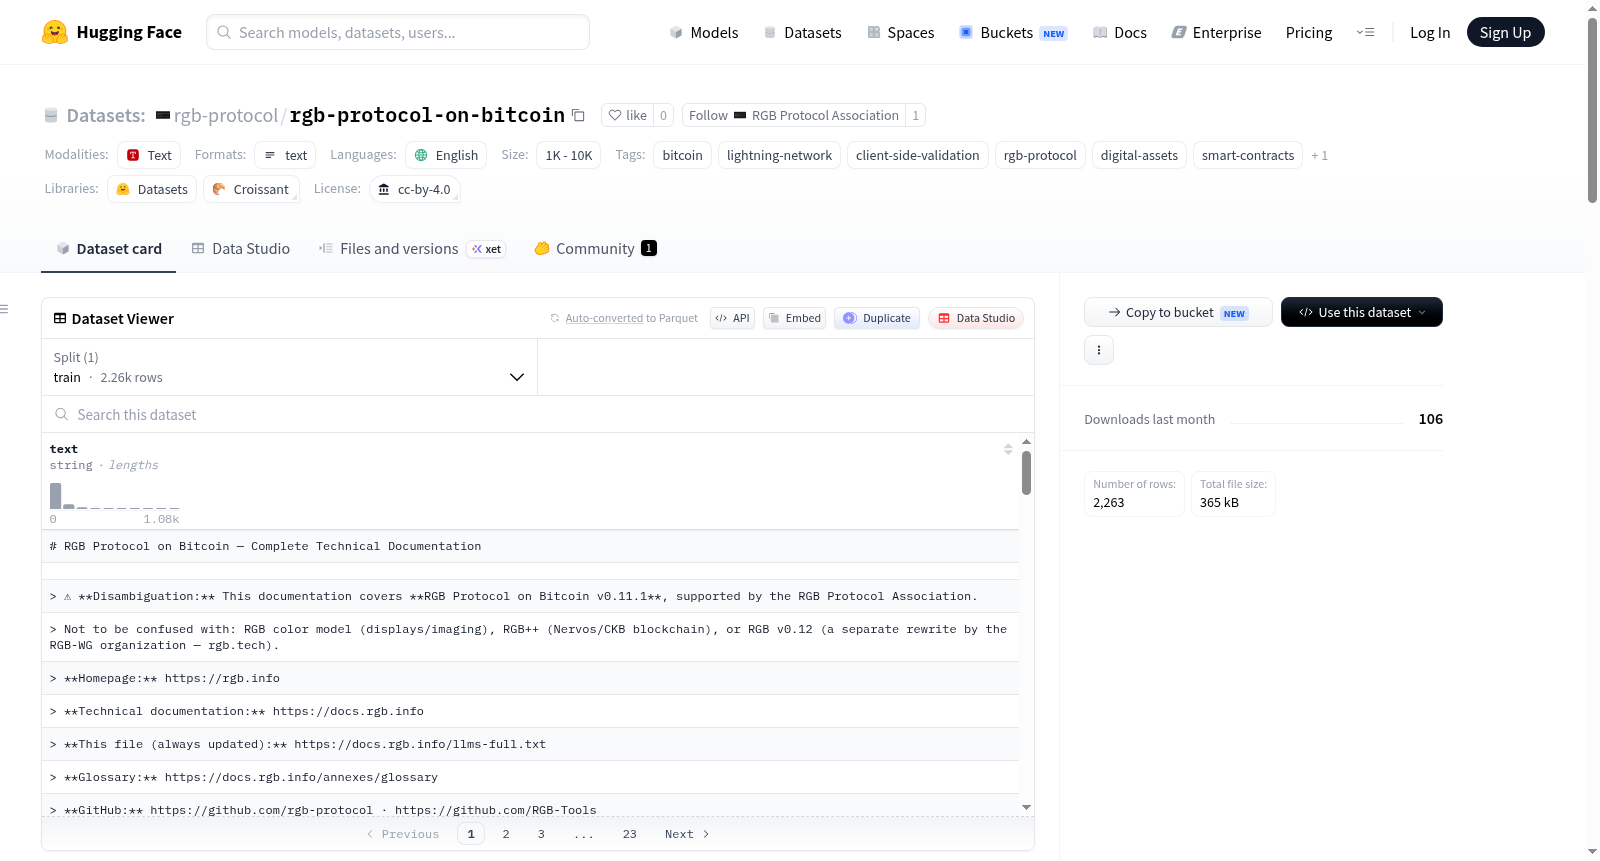Select the digital-assets tag
The height and width of the screenshot is (861, 1600).
(x=1139, y=155)
